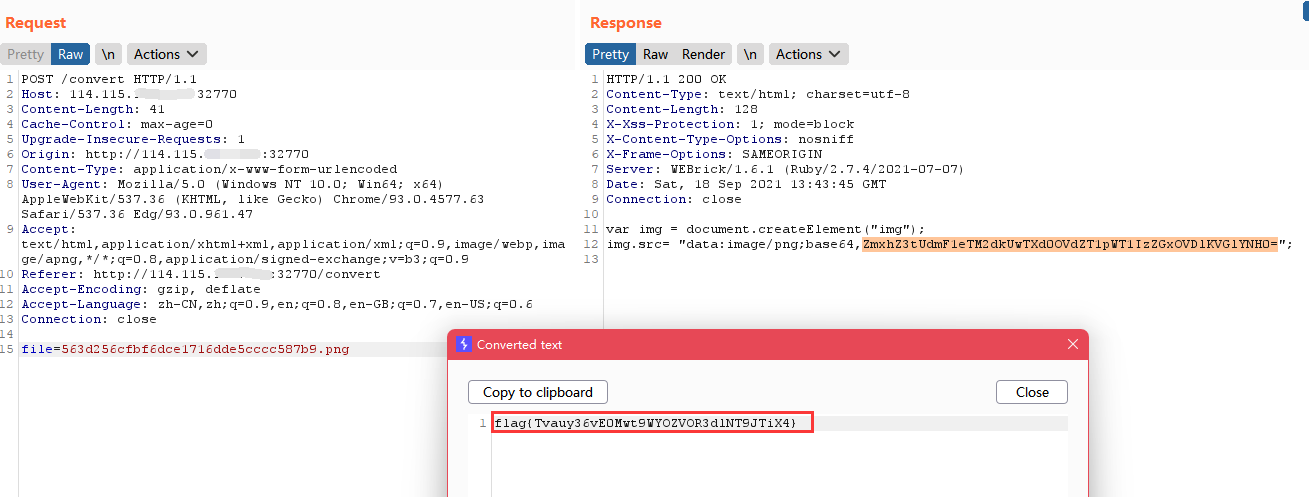Click the Response Content-Length: 128 line
The width and height of the screenshot is (1309, 497).
(680, 109)
